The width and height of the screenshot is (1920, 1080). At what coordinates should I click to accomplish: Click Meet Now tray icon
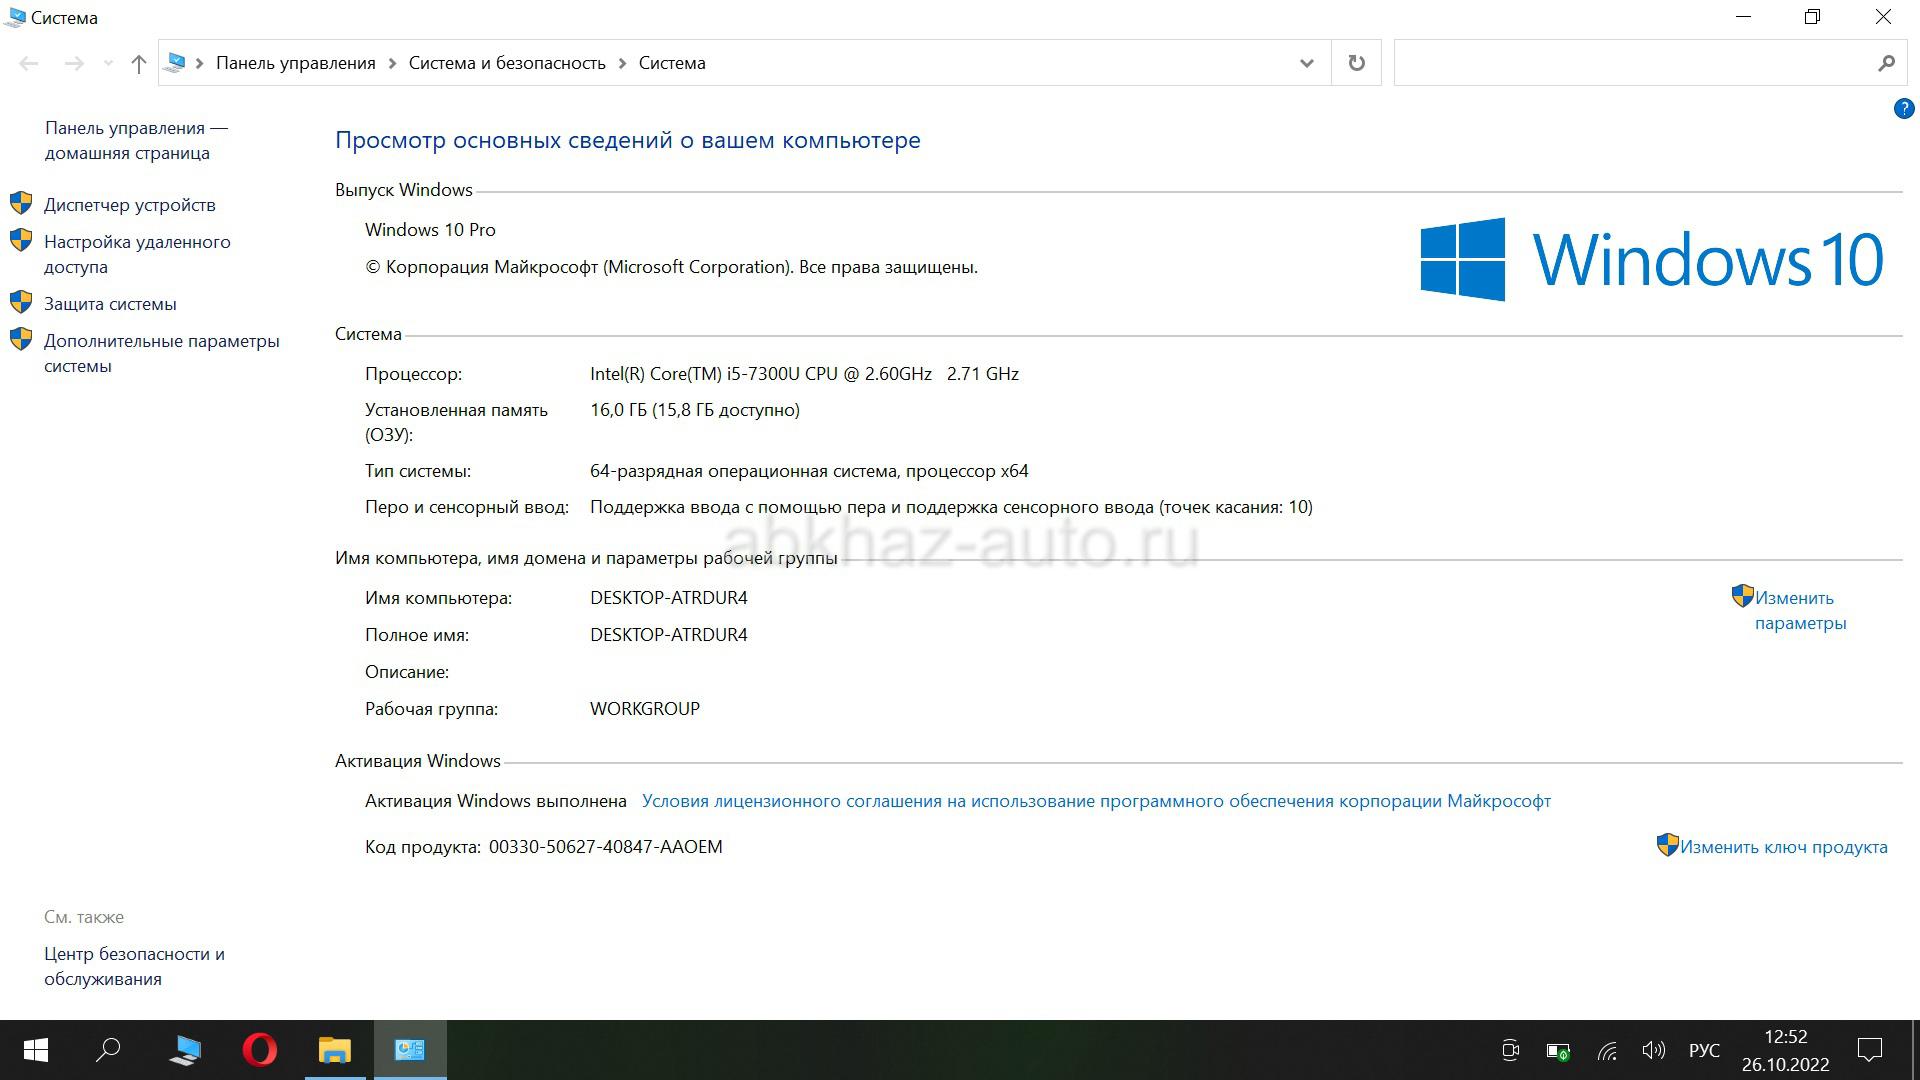[x=1511, y=1050]
